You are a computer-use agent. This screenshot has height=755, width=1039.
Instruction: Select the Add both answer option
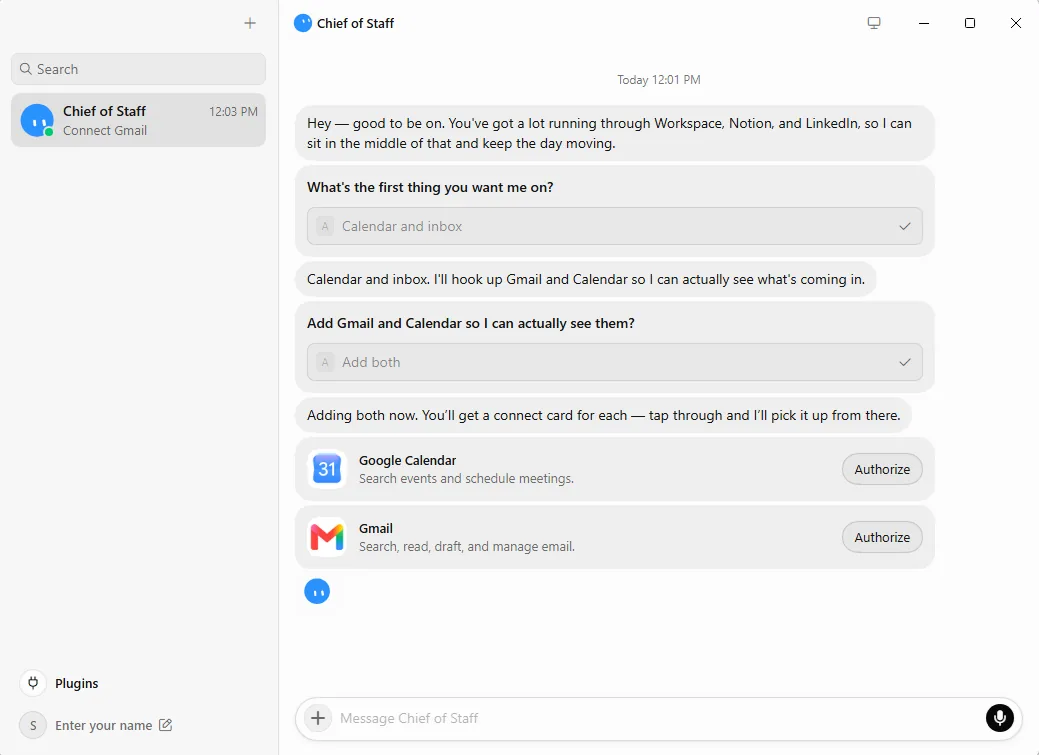click(615, 362)
